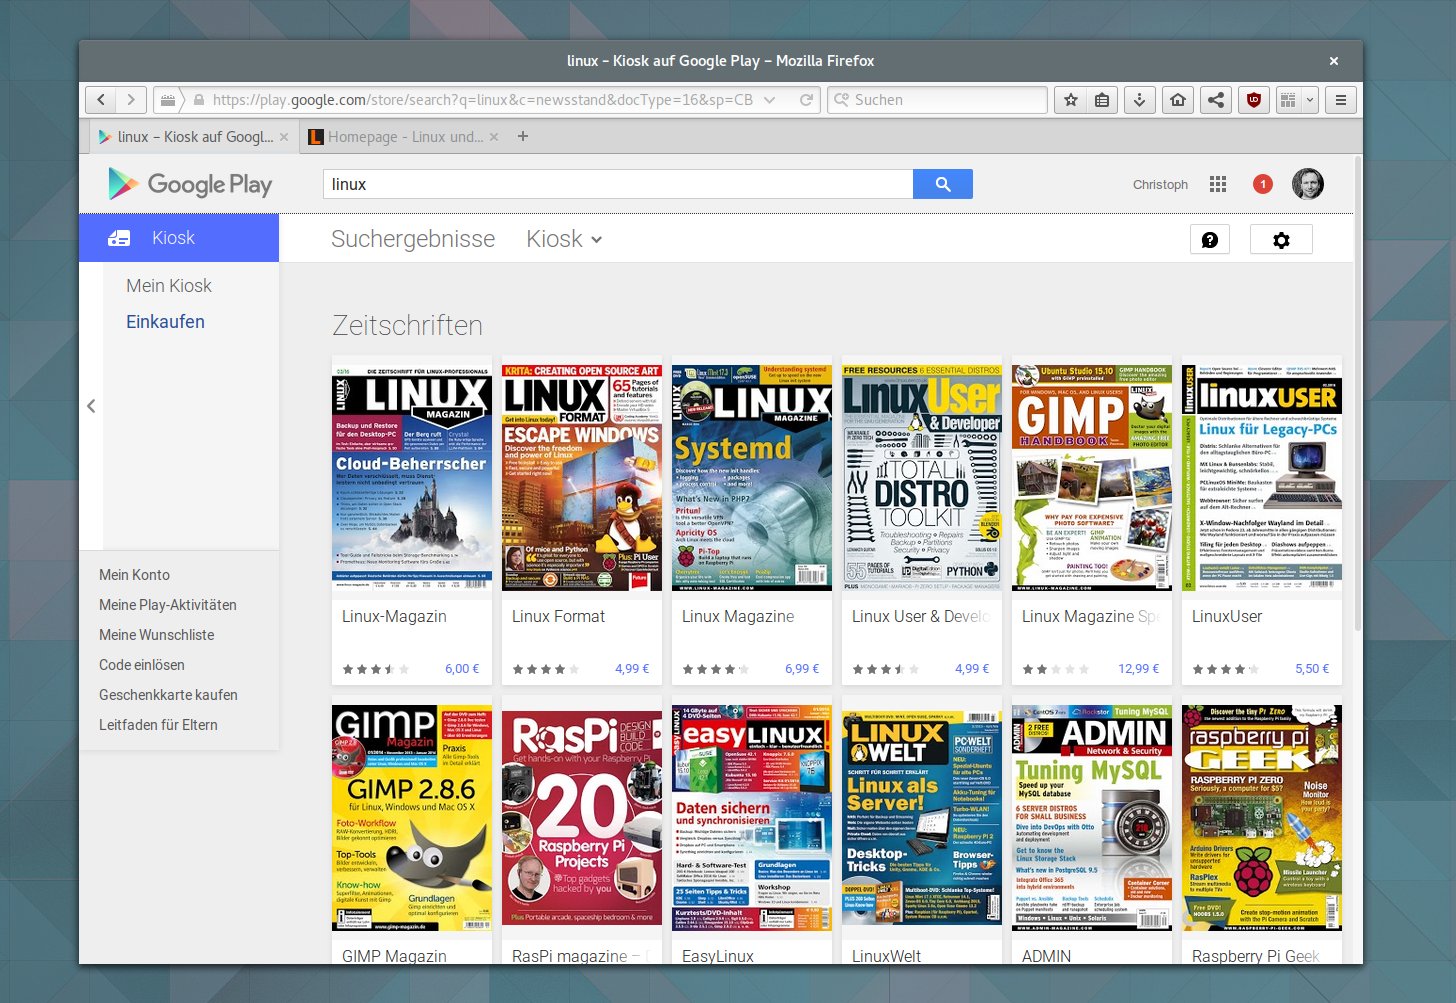The image size is (1456, 1003).
Task: Open uBlock Origin shield icon
Action: click(1254, 100)
